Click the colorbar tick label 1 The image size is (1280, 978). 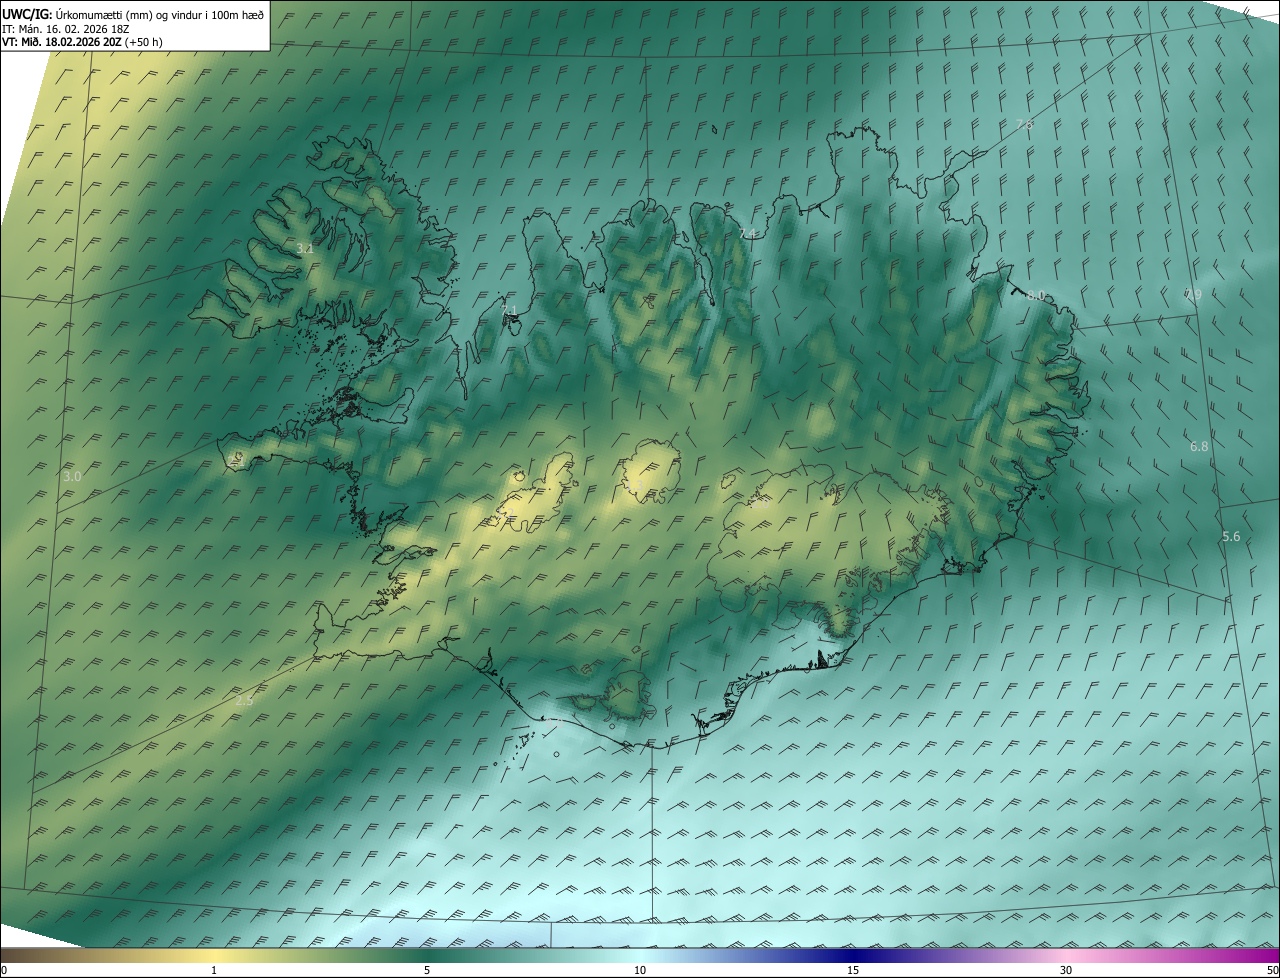(x=214, y=970)
